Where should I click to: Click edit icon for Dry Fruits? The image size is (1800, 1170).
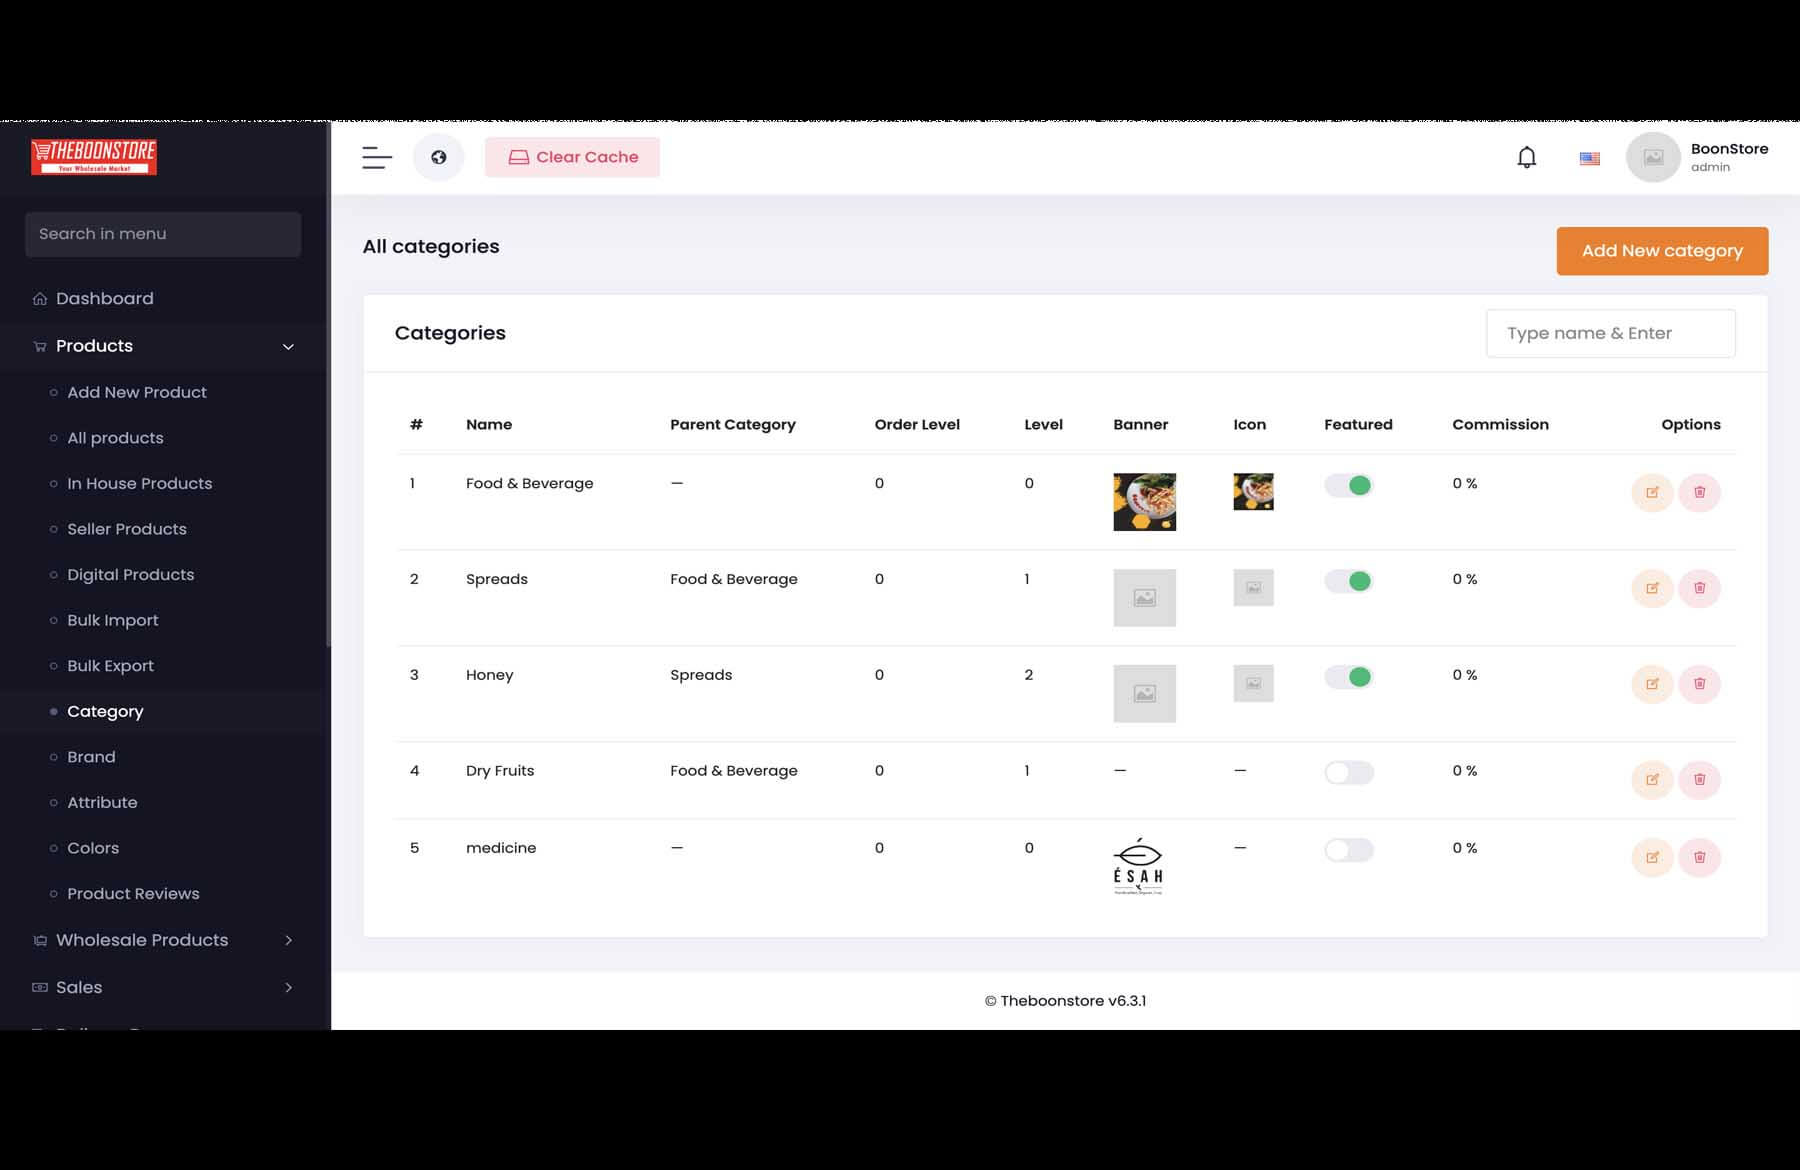pyautogui.click(x=1652, y=780)
